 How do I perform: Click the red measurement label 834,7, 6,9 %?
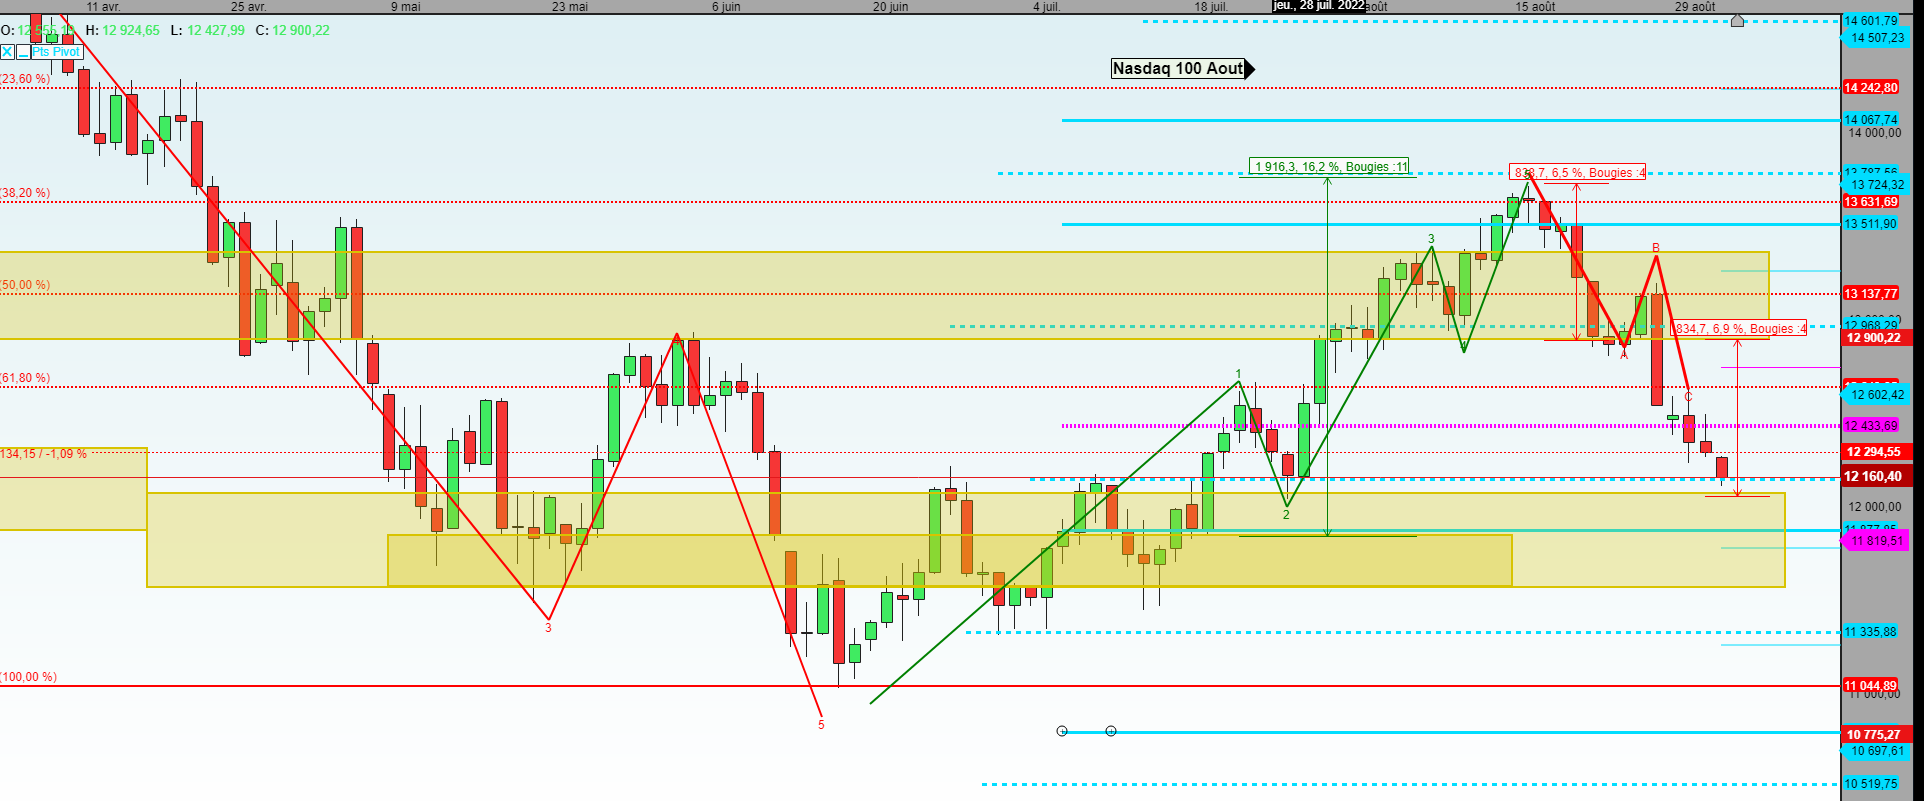pos(1740,328)
